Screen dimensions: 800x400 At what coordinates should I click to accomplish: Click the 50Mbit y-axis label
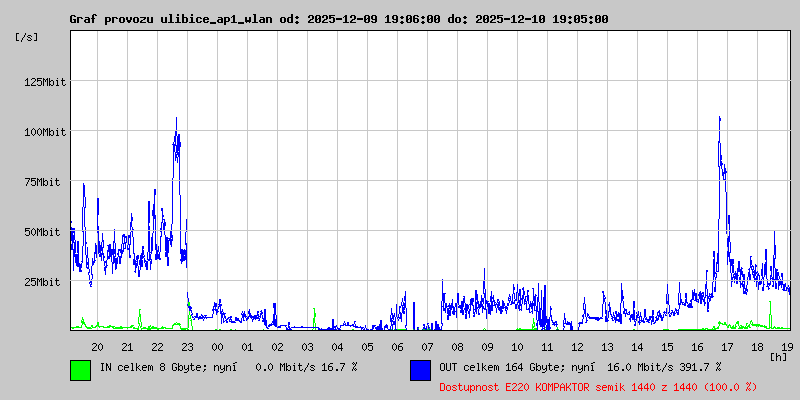47,232
